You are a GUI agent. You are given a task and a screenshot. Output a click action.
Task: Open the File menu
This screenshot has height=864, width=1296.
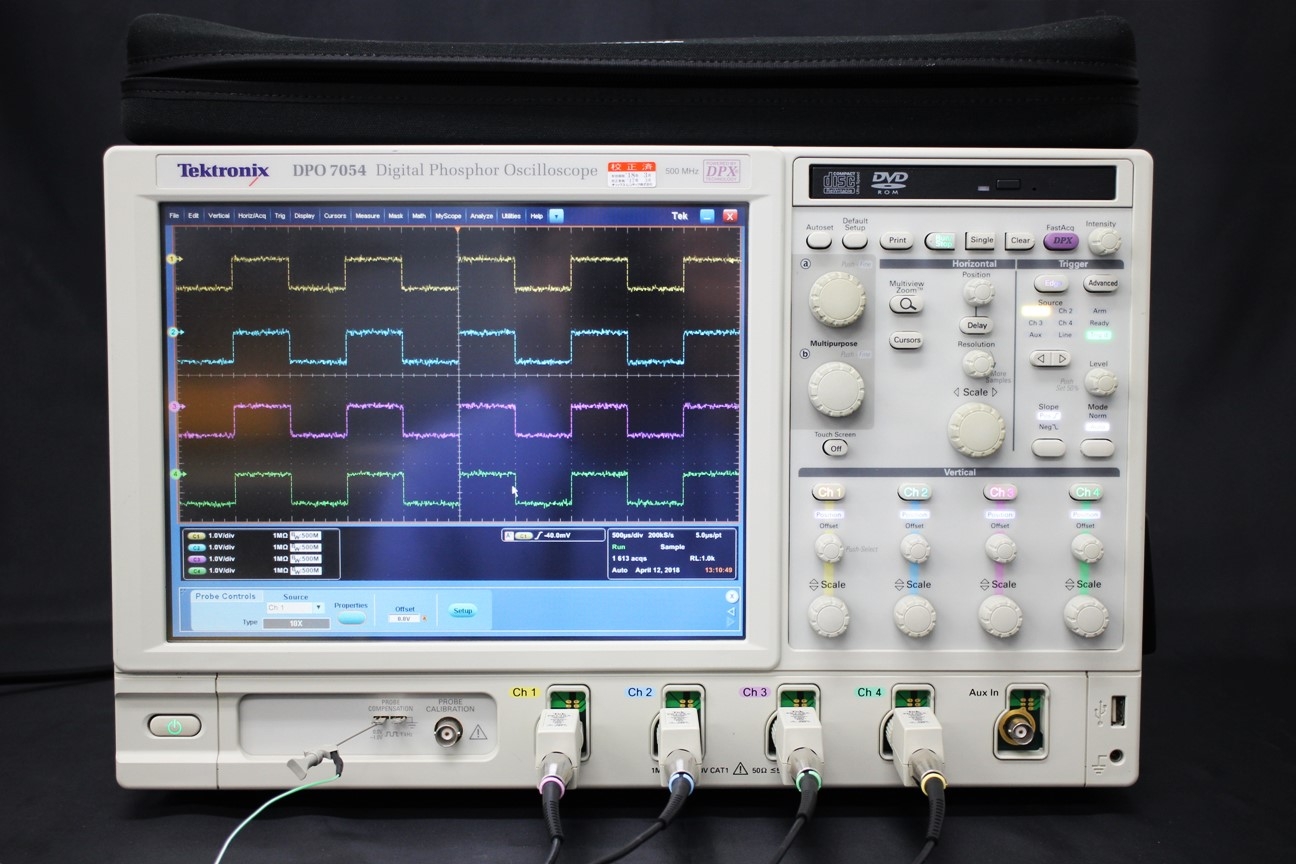[174, 216]
